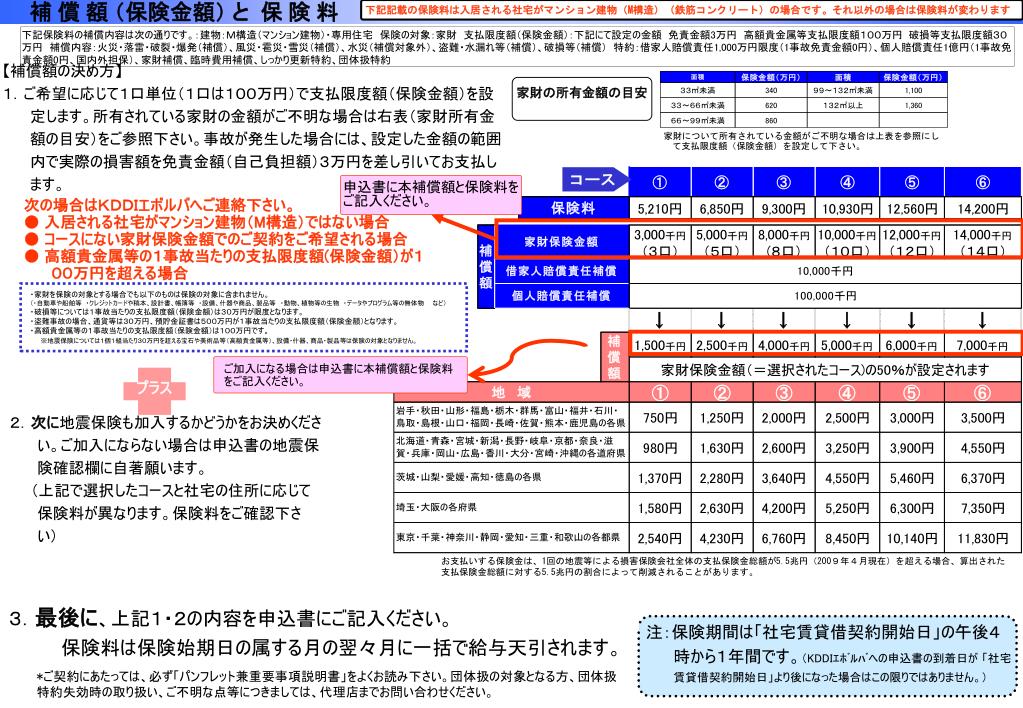Click the 10,930円 premium cell
The image size is (1023, 708).
pos(847,209)
